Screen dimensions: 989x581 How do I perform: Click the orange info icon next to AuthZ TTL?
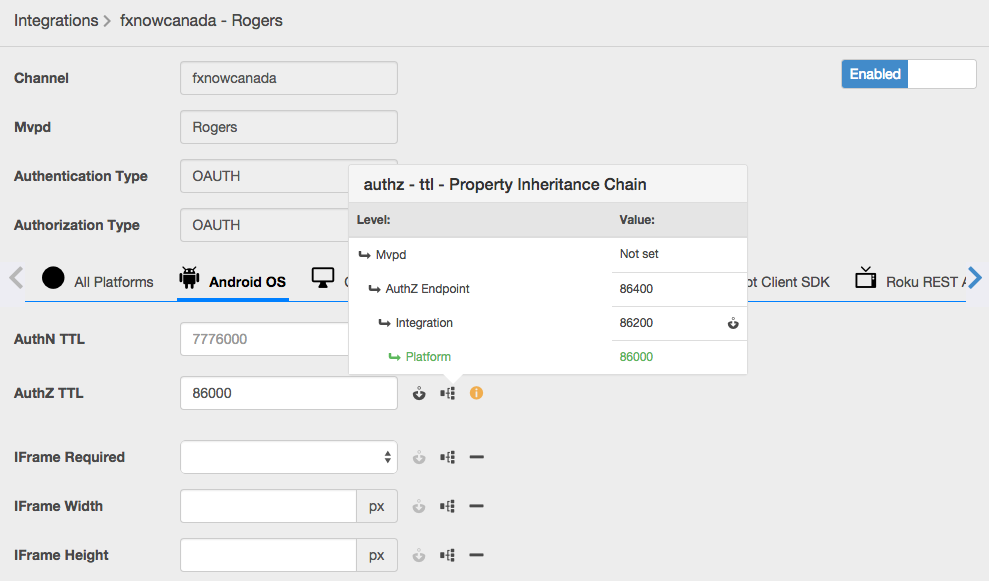click(476, 394)
